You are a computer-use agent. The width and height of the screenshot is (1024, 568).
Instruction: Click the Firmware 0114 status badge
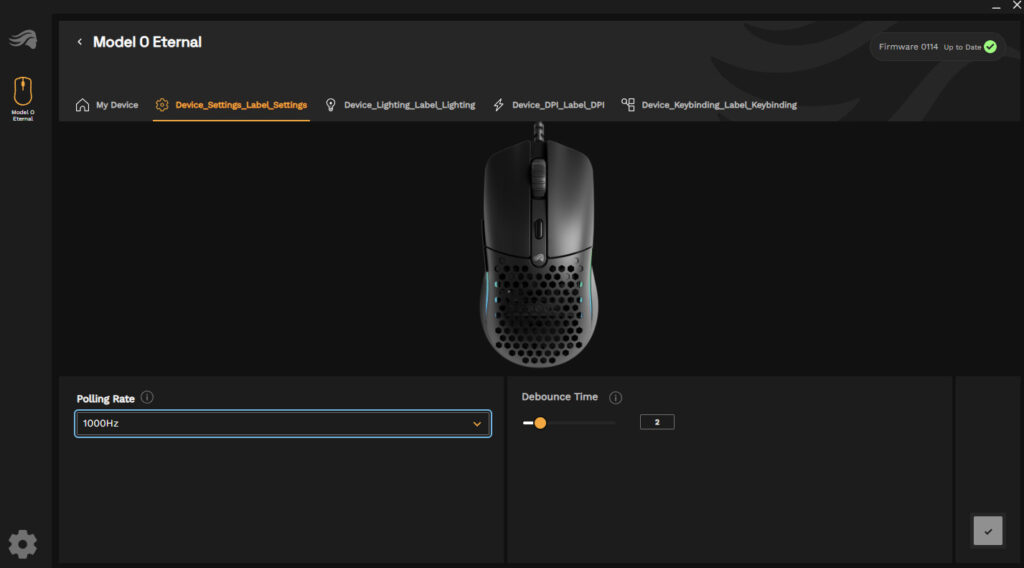point(908,47)
